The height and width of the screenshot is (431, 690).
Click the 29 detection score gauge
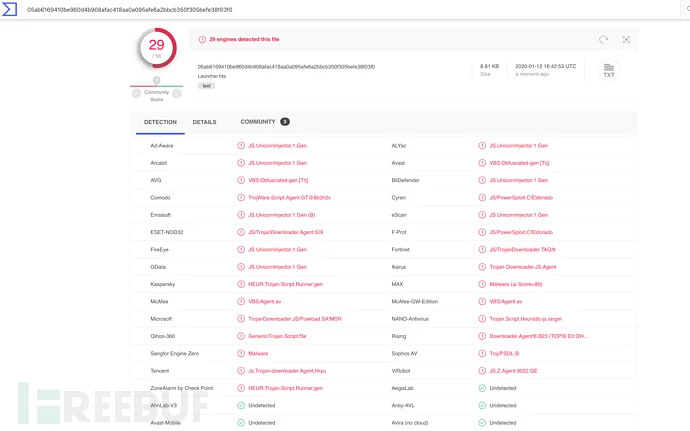point(157,48)
